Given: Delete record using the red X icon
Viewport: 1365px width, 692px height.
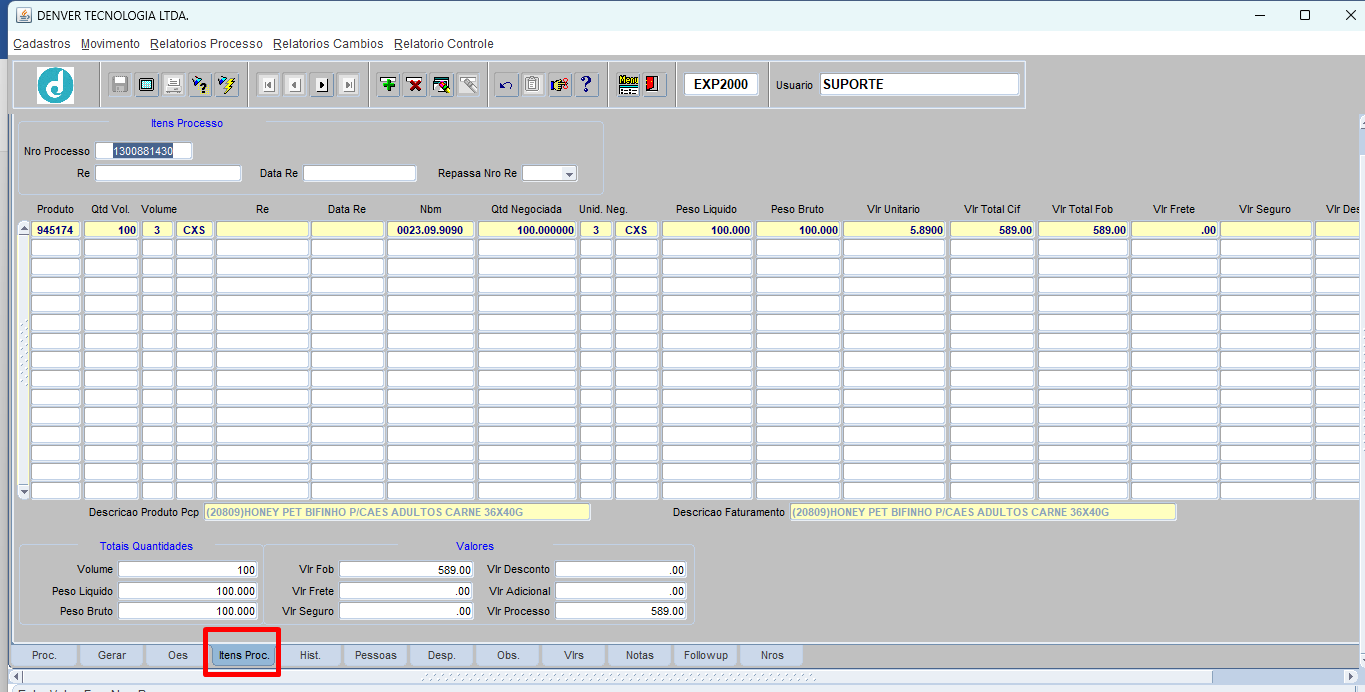Looking at the screenshot, I should (x=415, y=85).
